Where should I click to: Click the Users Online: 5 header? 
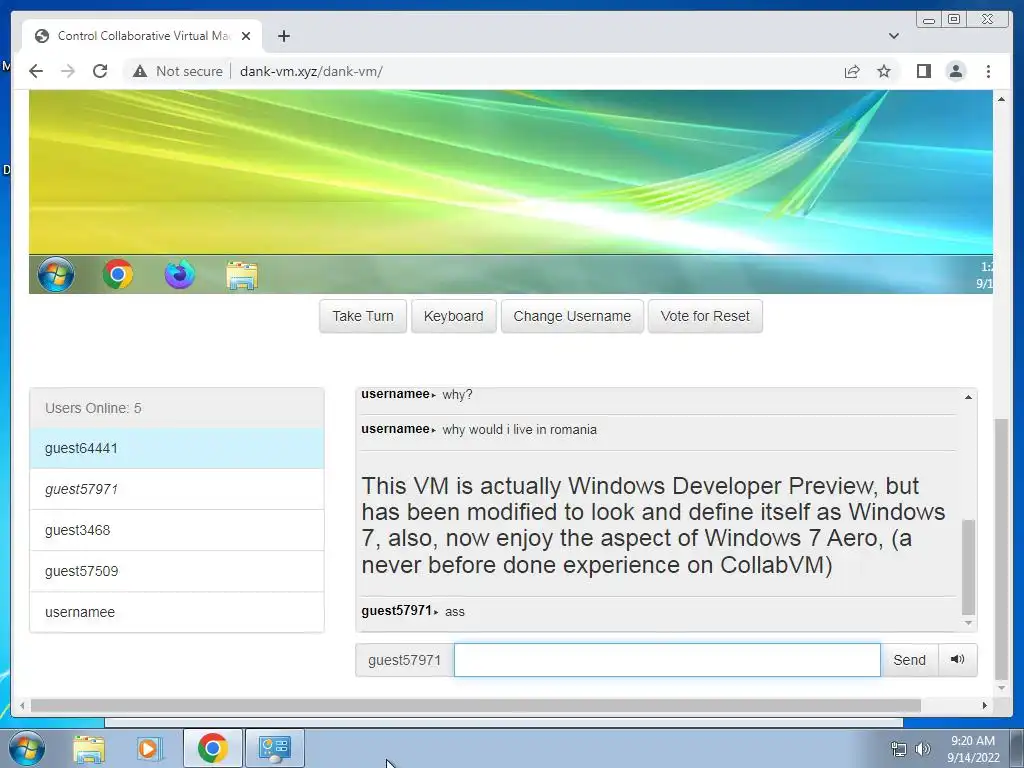(177, 408)
